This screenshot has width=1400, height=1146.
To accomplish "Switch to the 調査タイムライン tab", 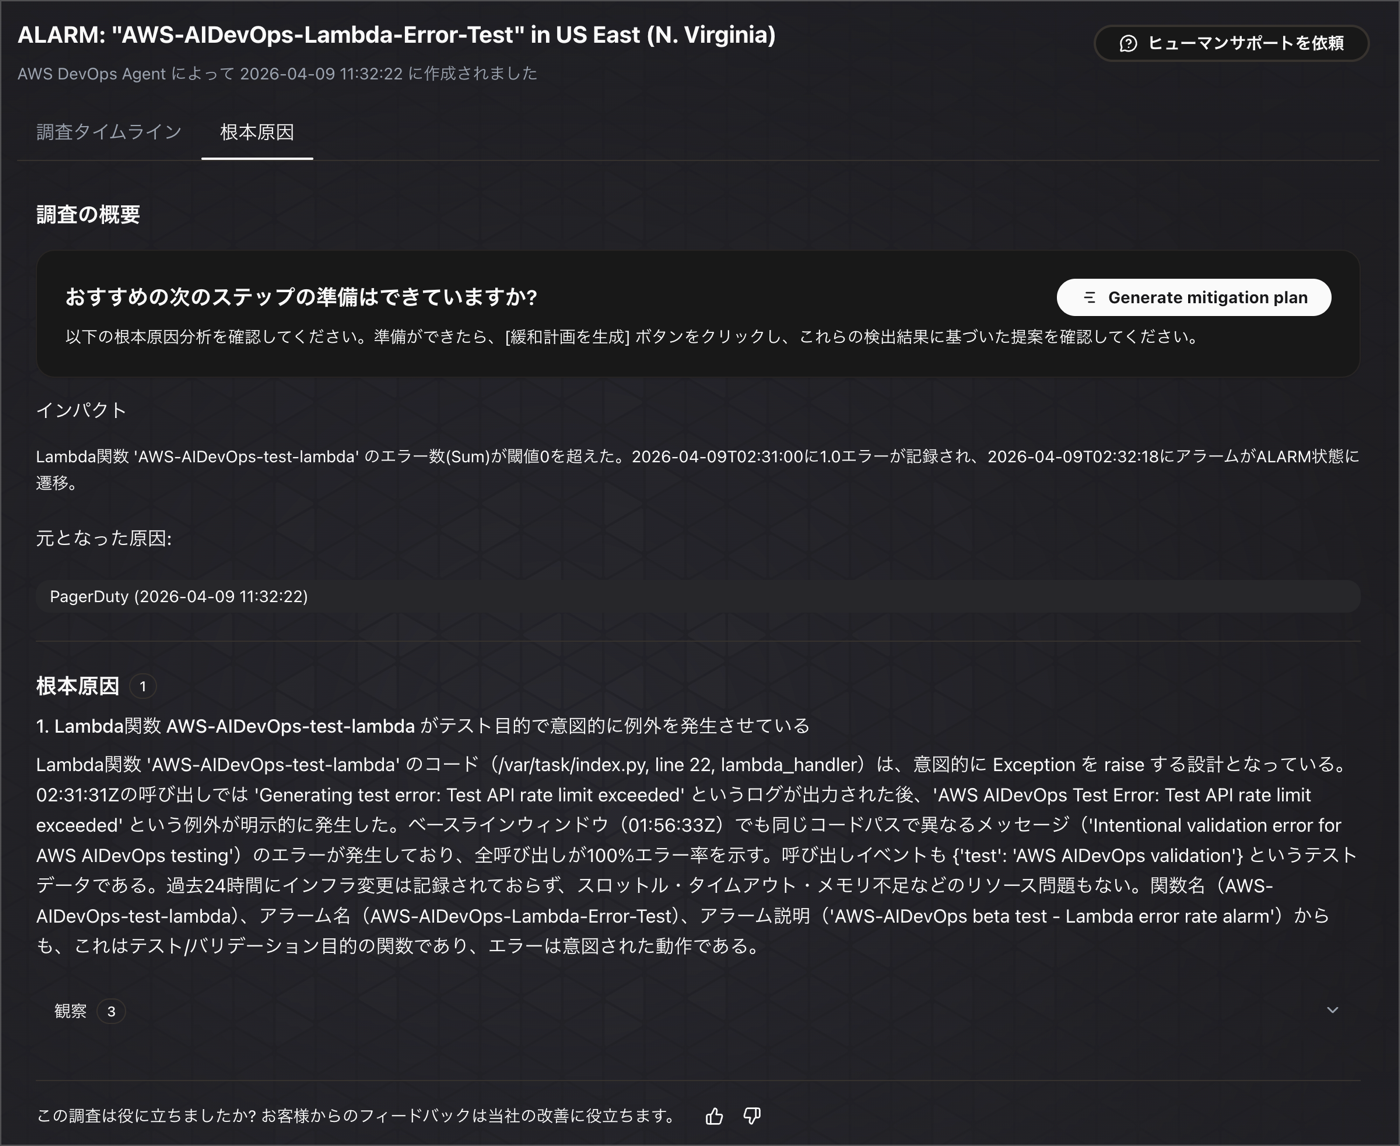I will click(x=108, y=131).
